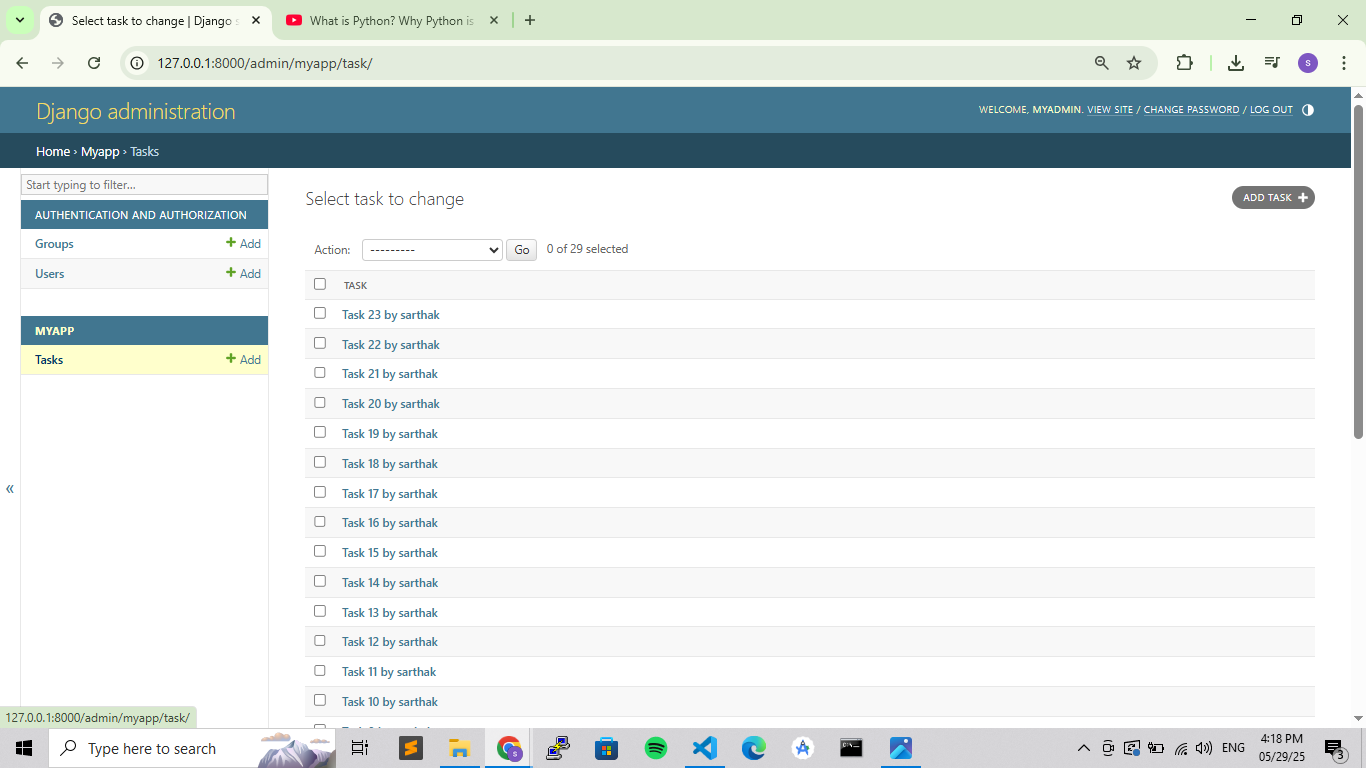1366x768 pixels.
Task: Open the notifications center icon
Action: coord(1334,748)
